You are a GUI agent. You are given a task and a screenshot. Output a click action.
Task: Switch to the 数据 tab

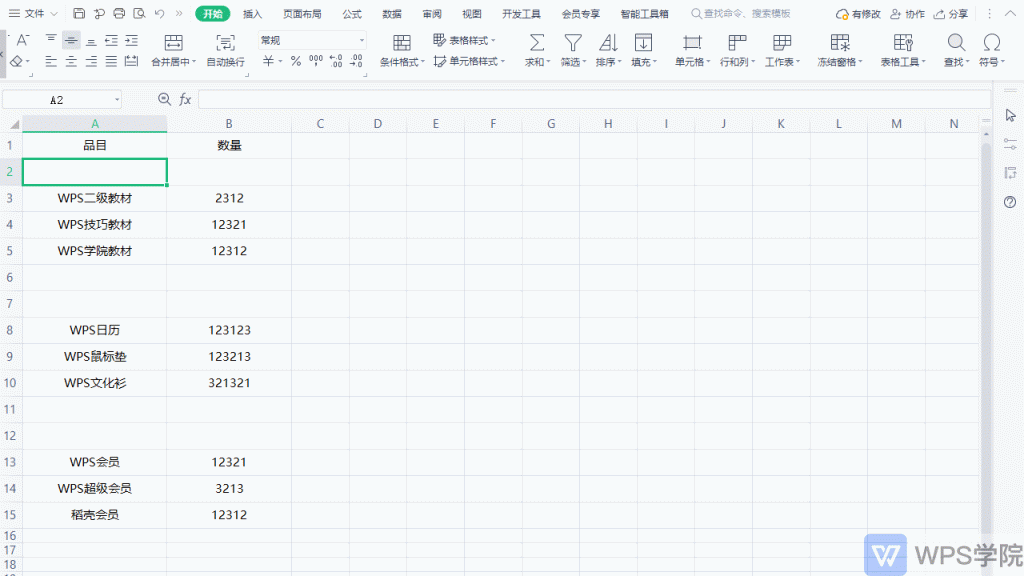(392, 14)
